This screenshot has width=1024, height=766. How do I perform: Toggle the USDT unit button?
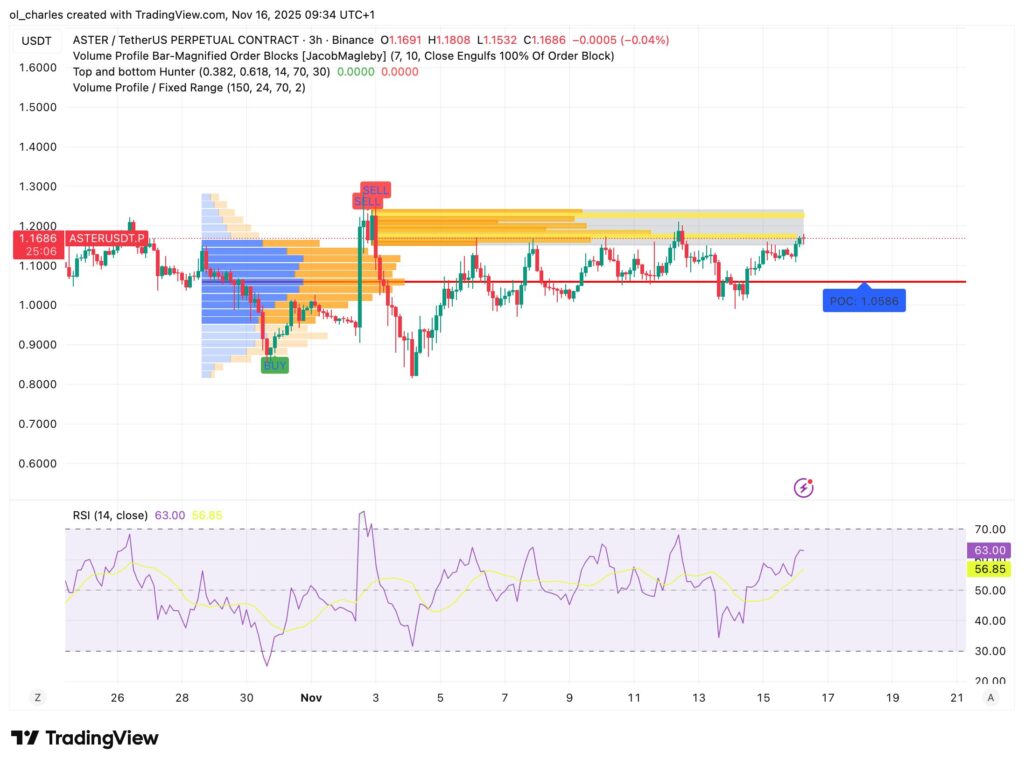pyautogui.click(x=37, y=40)
